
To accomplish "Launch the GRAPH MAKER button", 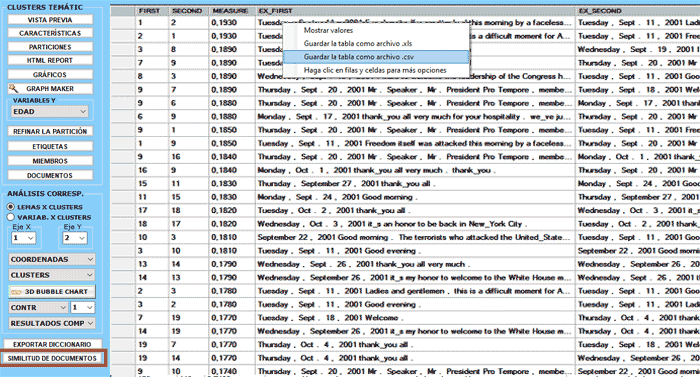I will 50,88.
